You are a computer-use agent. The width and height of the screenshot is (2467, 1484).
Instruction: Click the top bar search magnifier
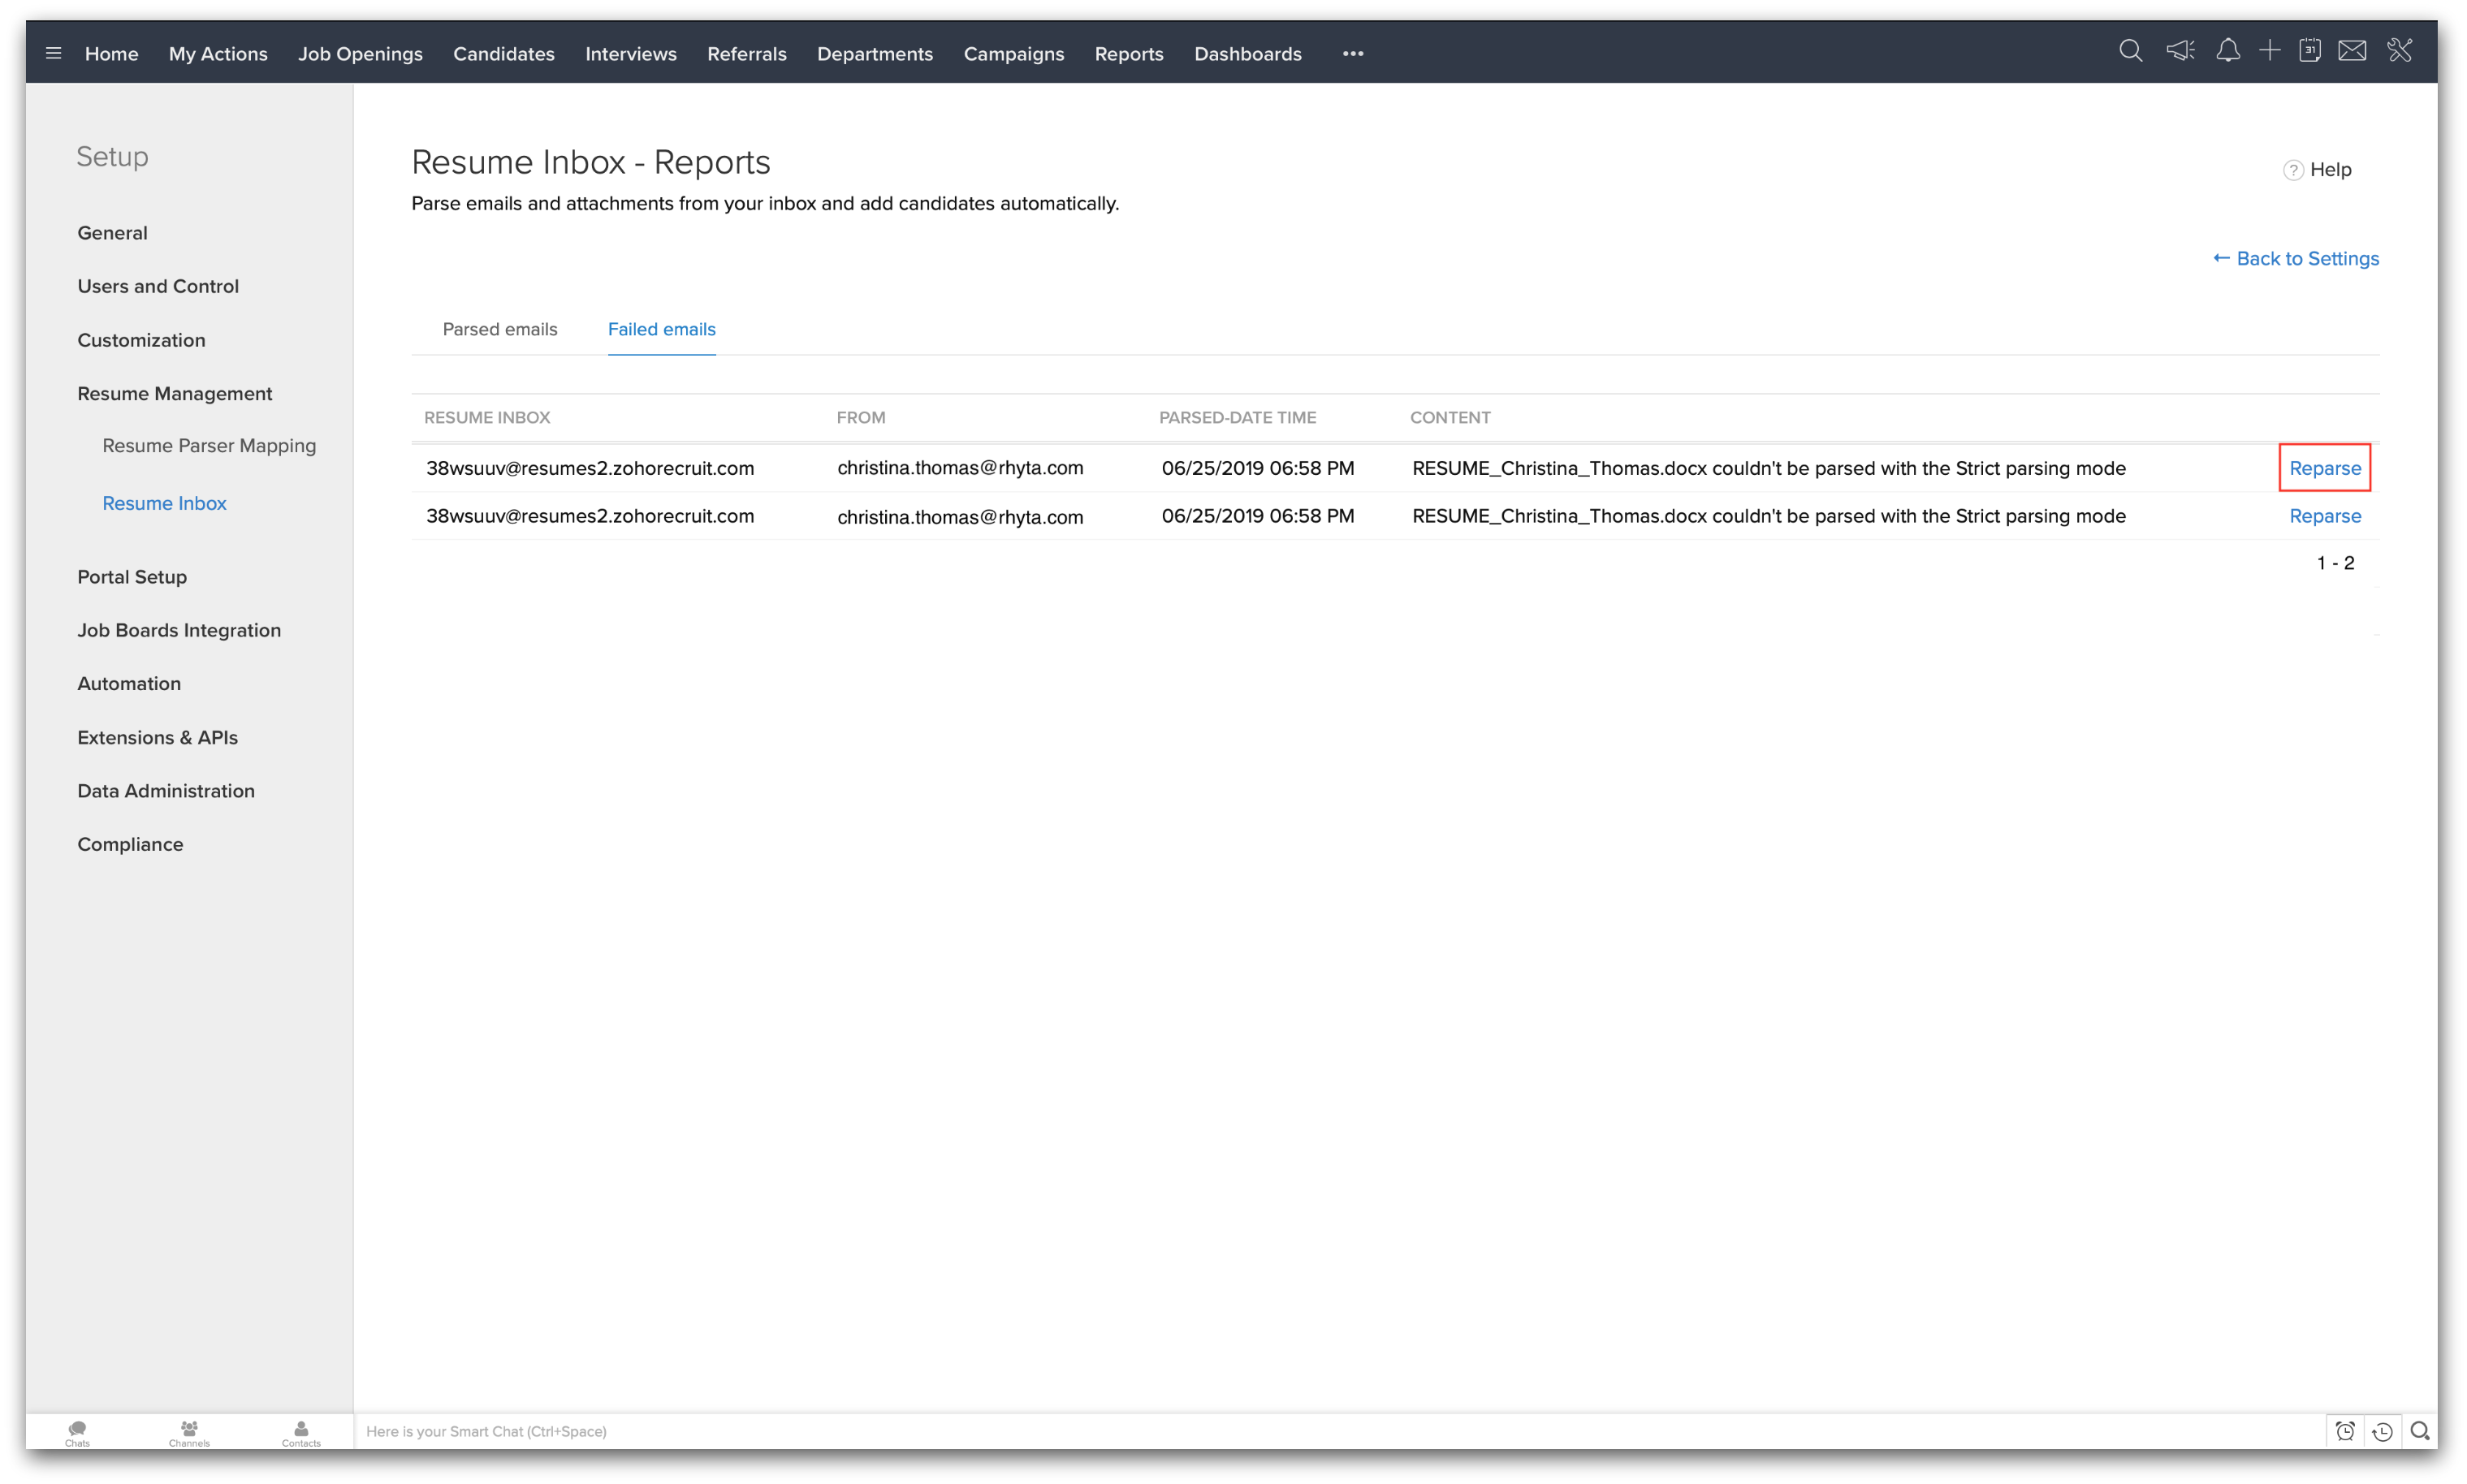coord(2130,51)
